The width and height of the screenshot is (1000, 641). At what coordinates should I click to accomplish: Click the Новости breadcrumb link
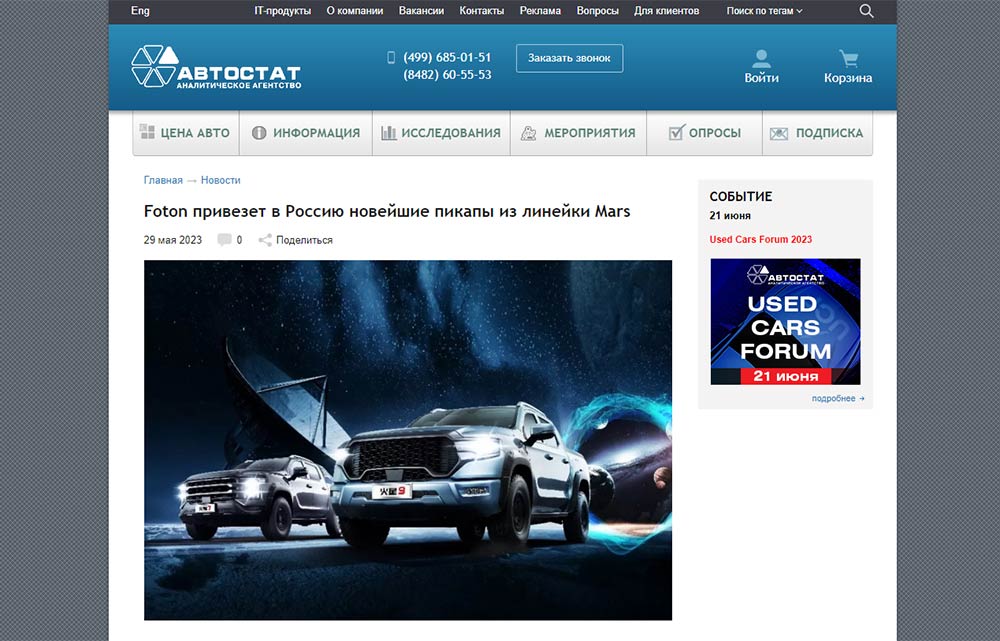(x=221, y=181)
